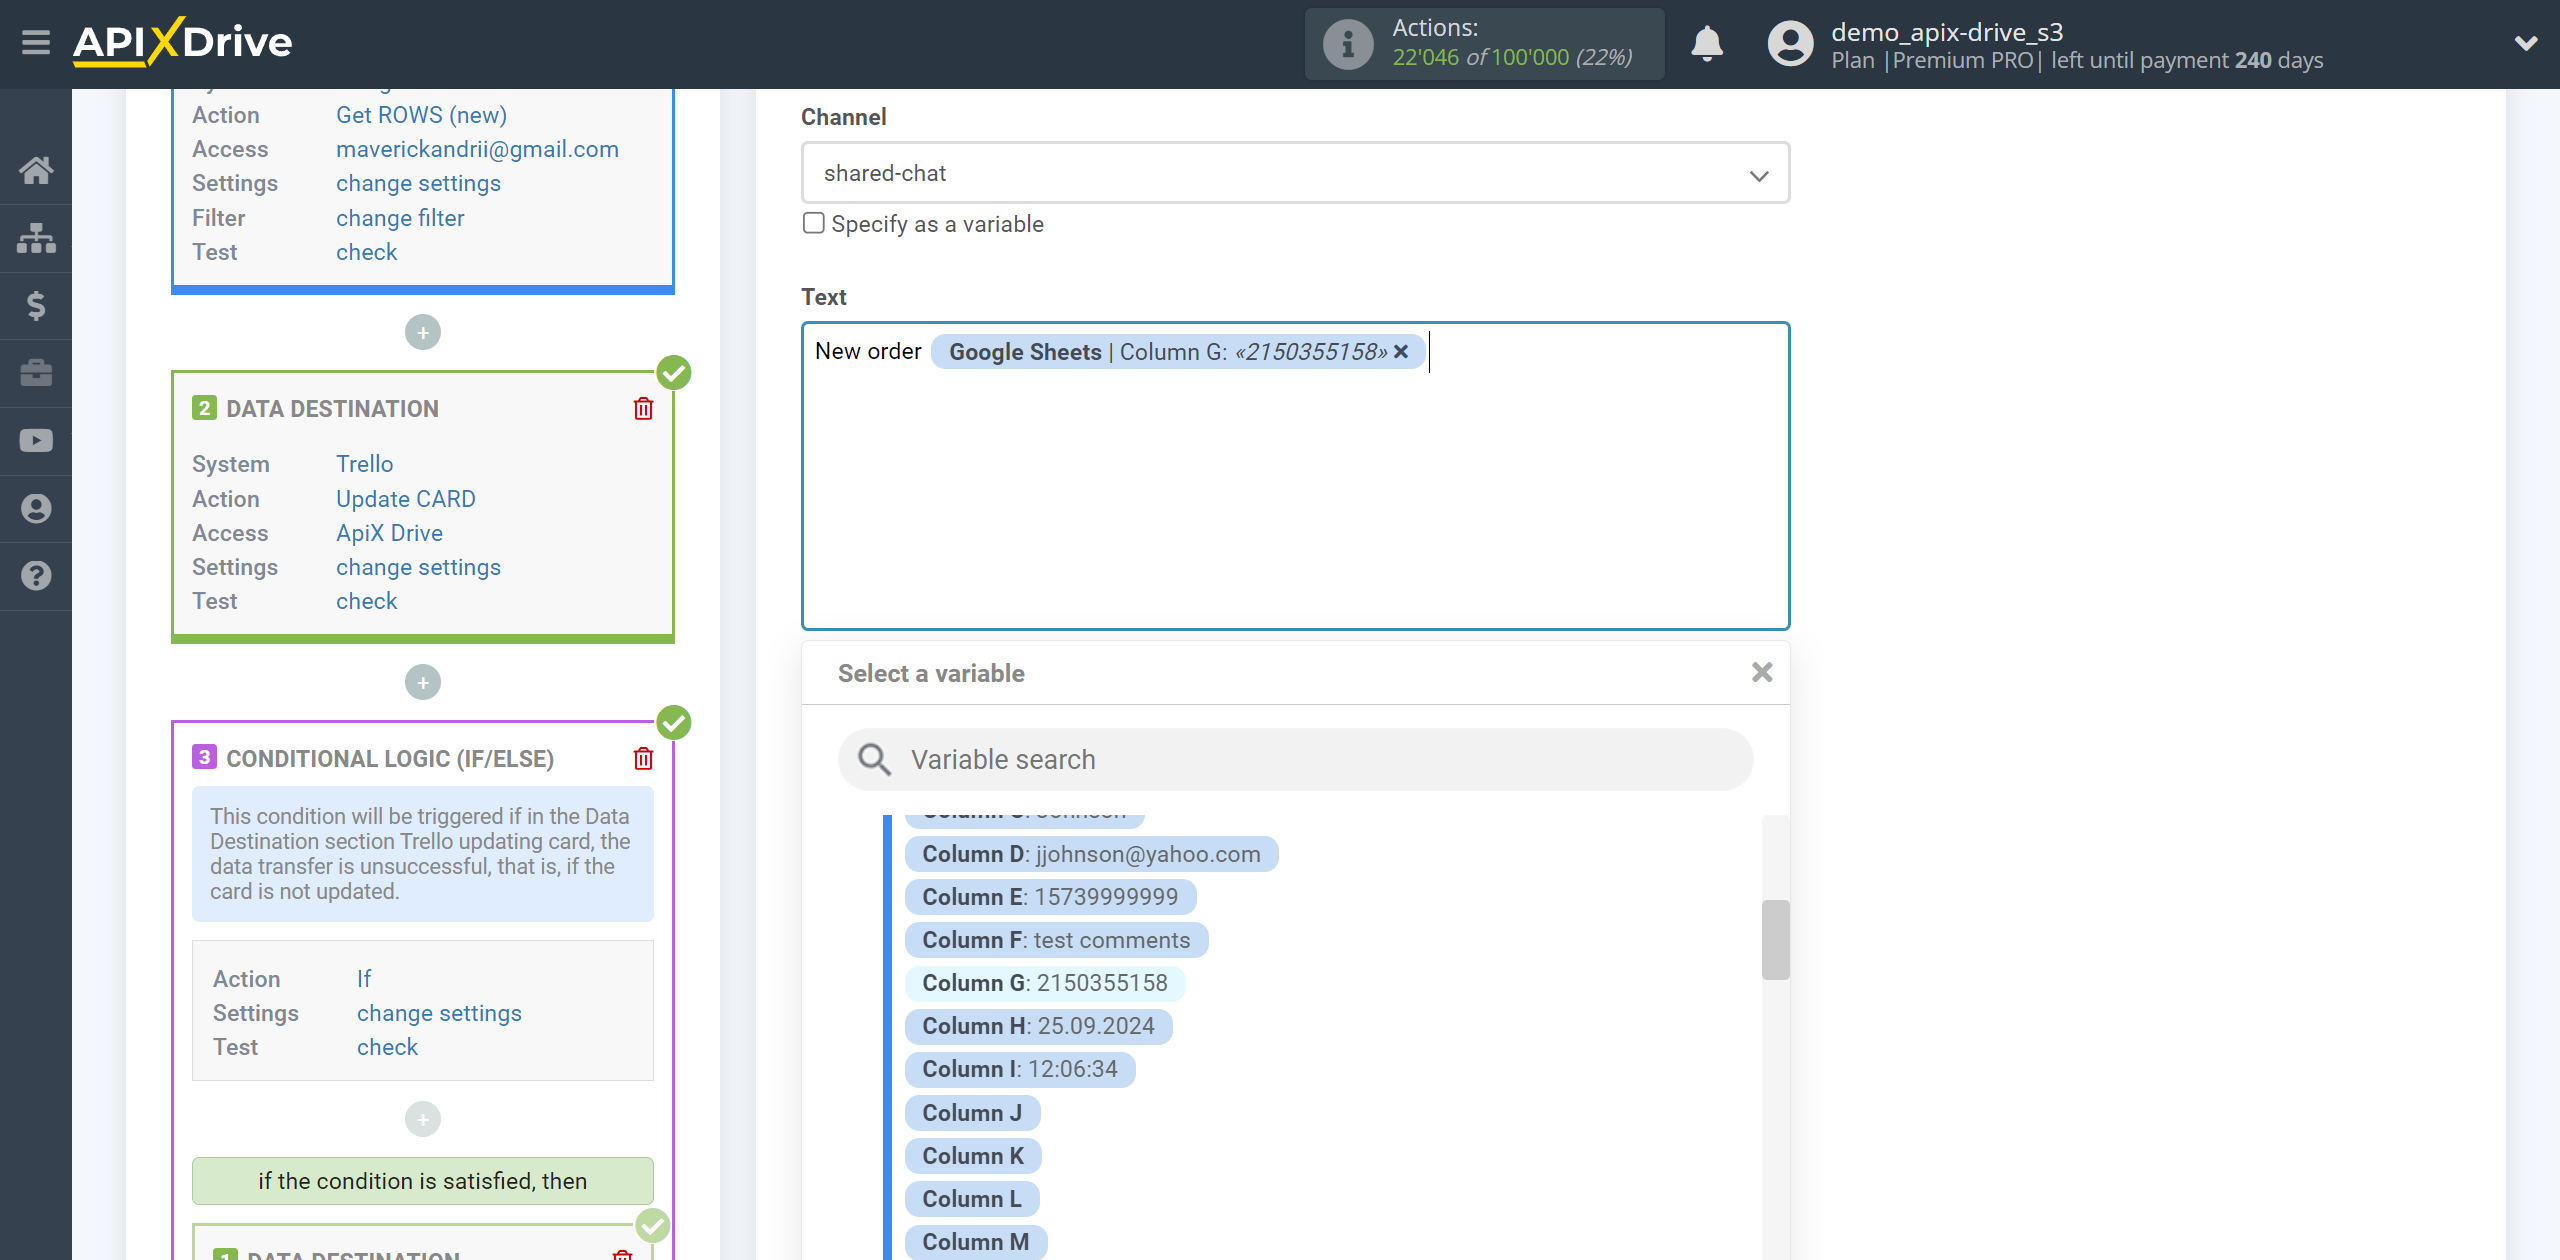Click check in Trello destination block
The width and height of the screenshot is (2560, 1260).
click(x=366, y=601)
